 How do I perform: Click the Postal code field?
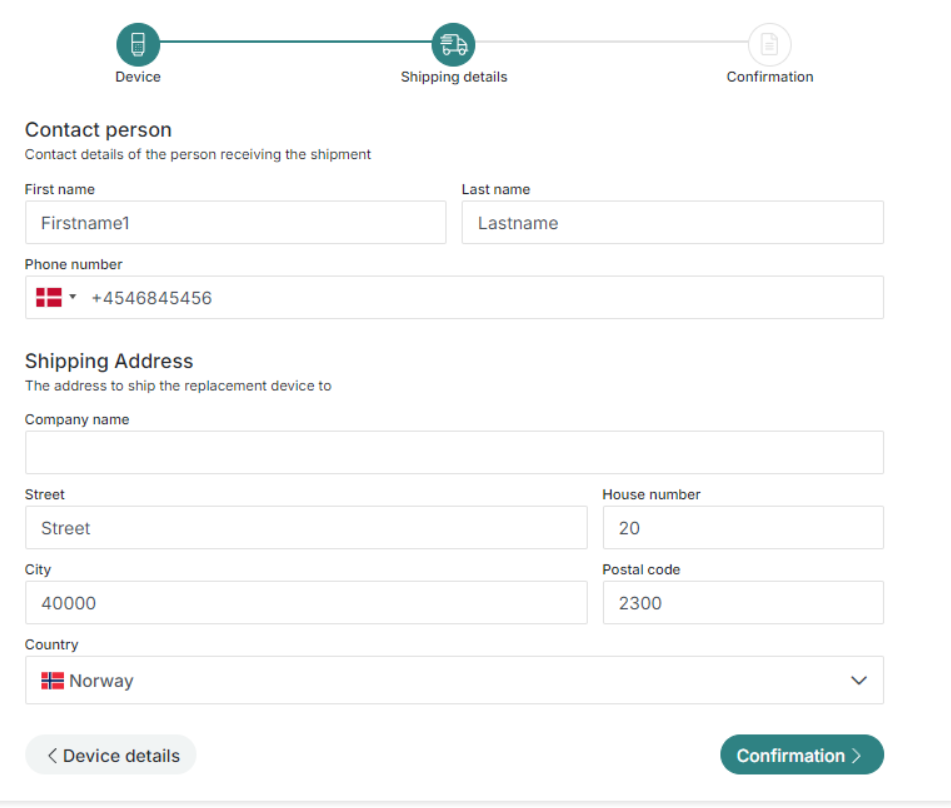coord(743,602)
